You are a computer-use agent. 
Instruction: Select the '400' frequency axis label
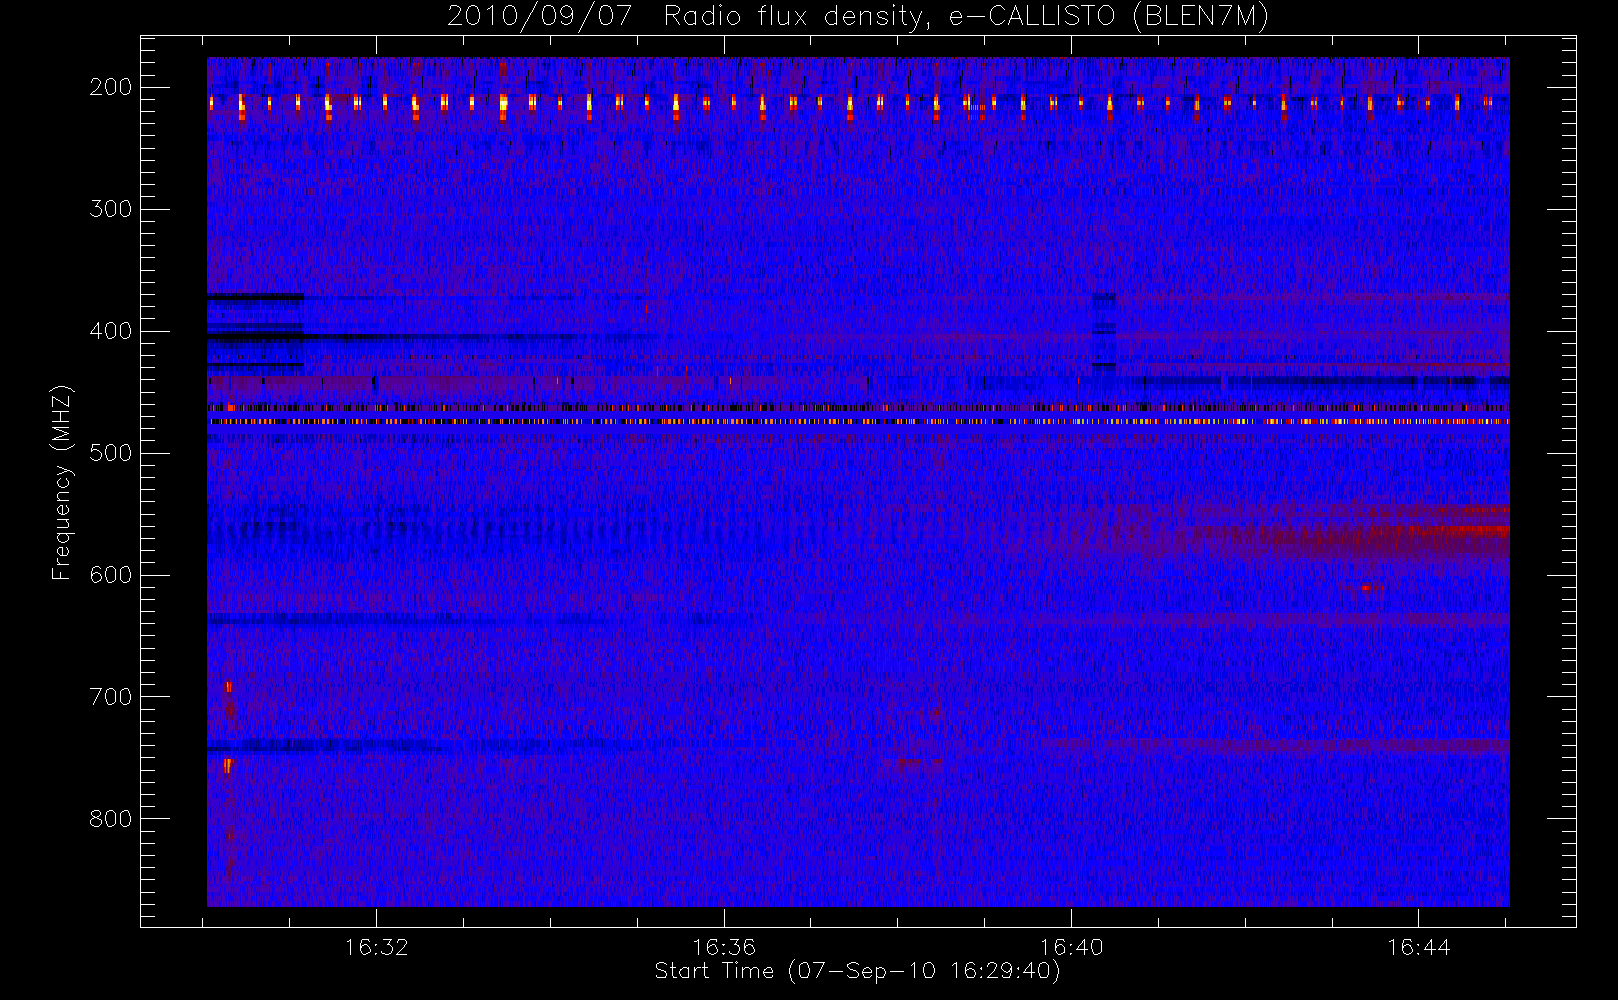[110, 331]
